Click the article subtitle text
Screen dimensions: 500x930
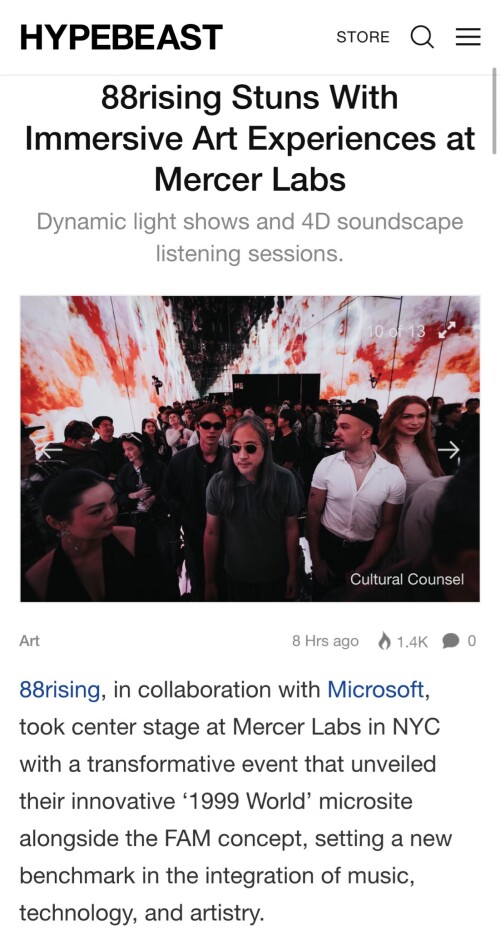tap(250, 237)
